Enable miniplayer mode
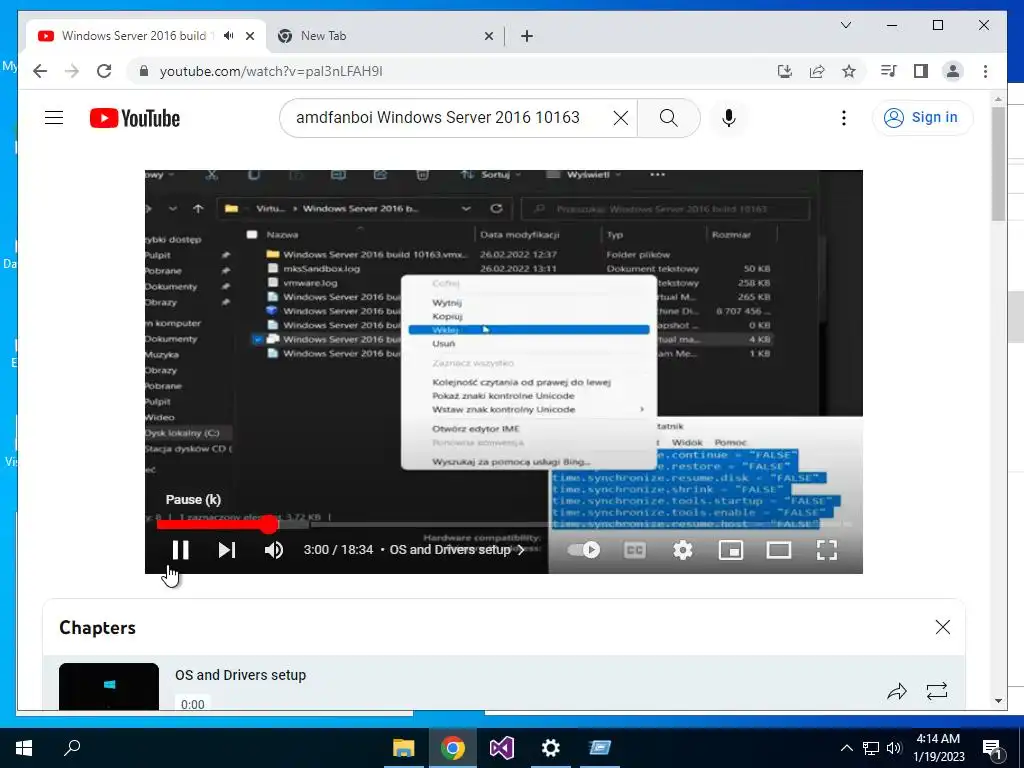This screenshot has width=1024, height=768. pyautogui.click(x=730, y=550)
